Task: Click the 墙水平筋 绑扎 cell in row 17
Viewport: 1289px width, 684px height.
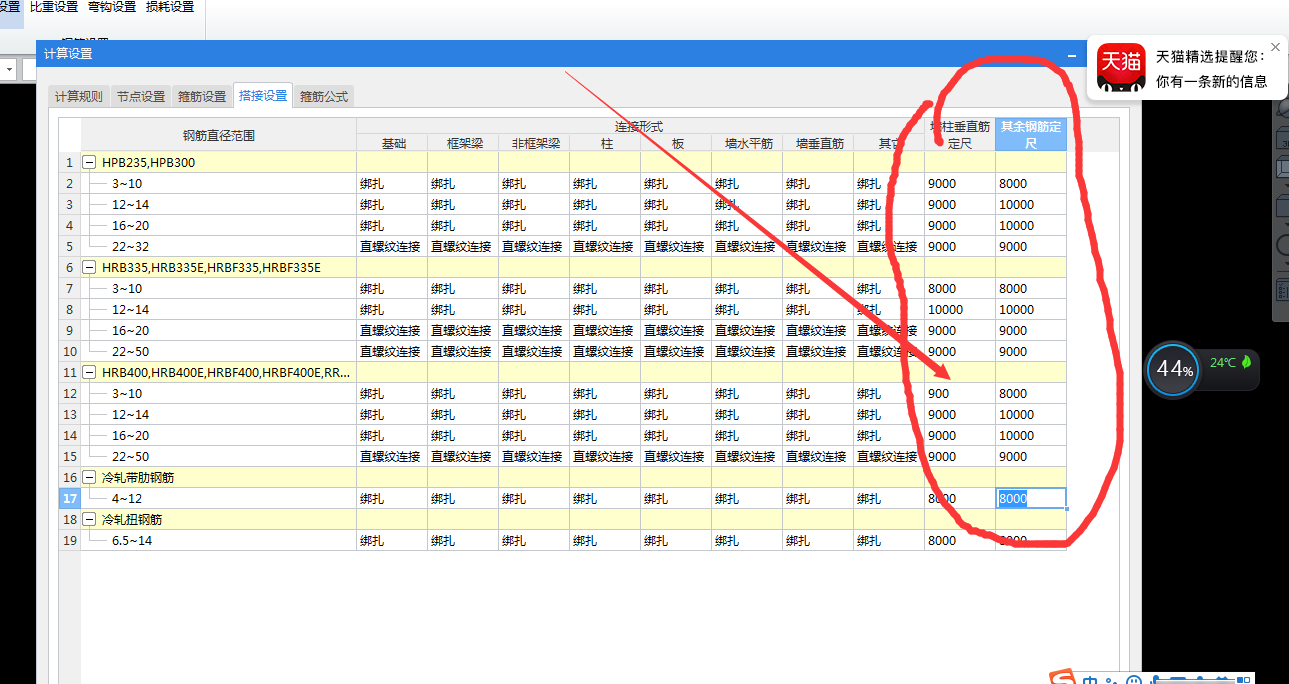Action: point(748,499)
